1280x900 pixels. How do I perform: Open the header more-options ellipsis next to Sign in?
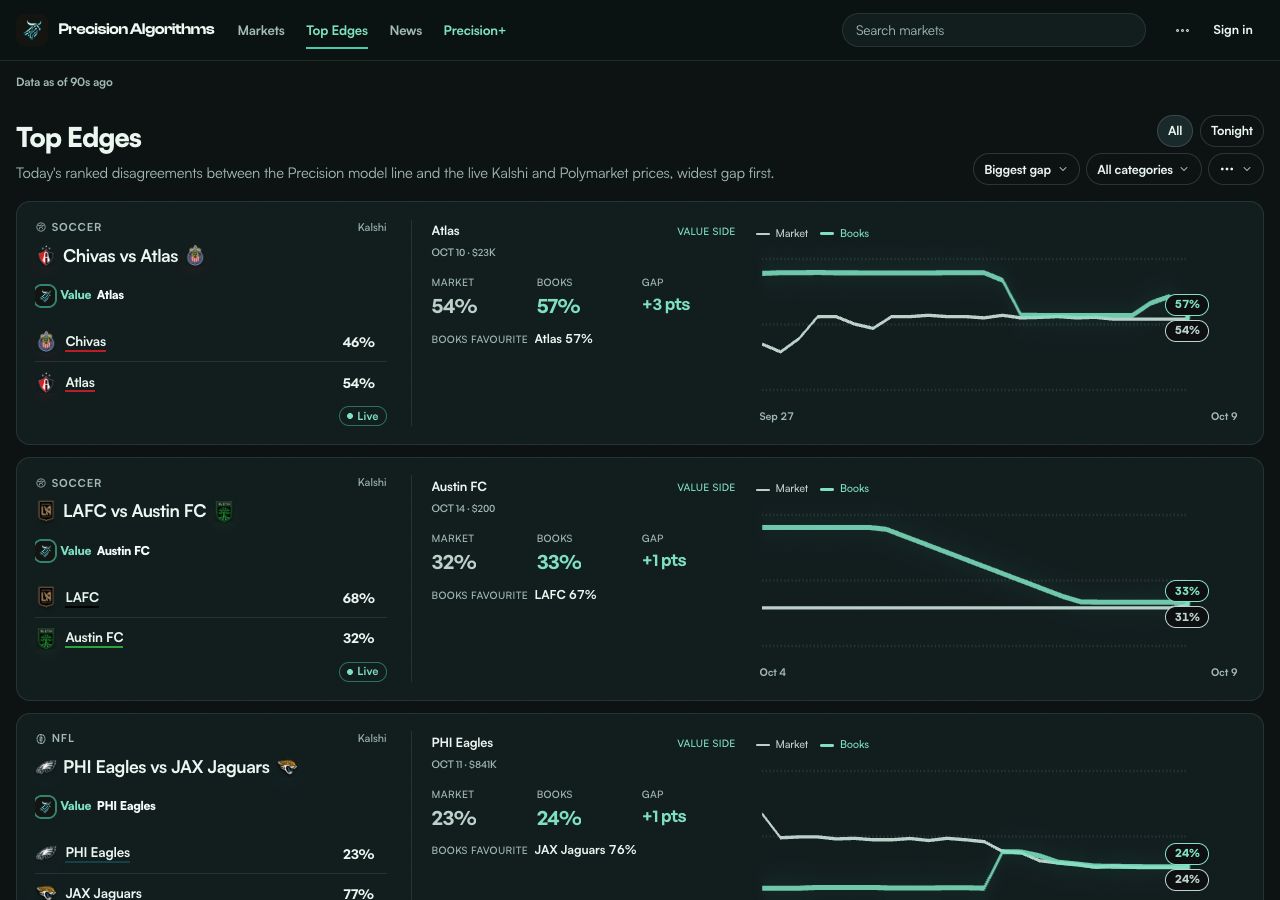[x=1182, y=30]
